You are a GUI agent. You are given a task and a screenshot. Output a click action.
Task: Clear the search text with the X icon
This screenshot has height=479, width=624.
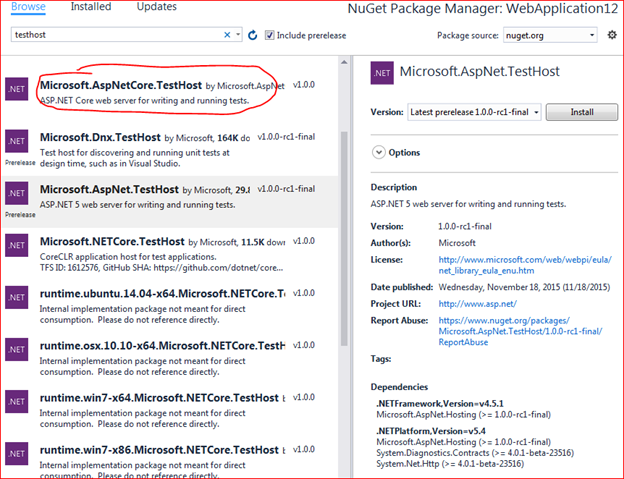tap(227, 35)
